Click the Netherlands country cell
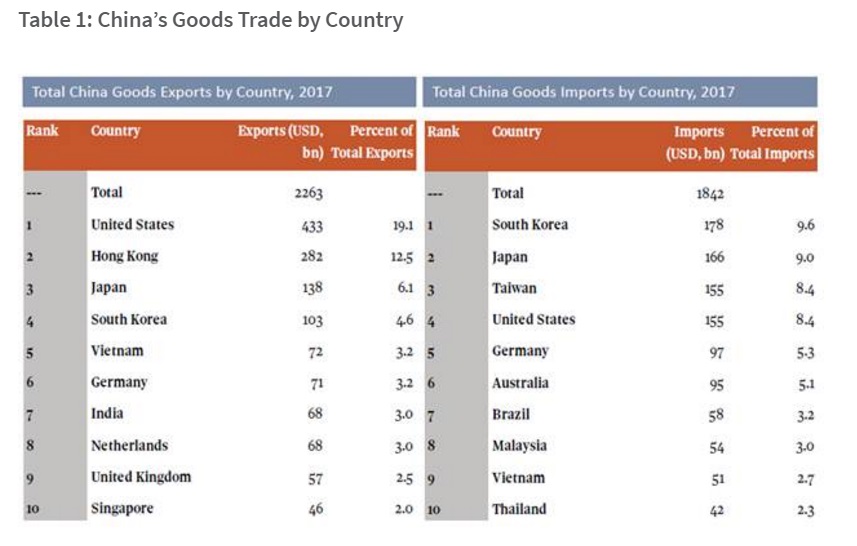Screen dimensions: 857x546 [x=129, y=446]
